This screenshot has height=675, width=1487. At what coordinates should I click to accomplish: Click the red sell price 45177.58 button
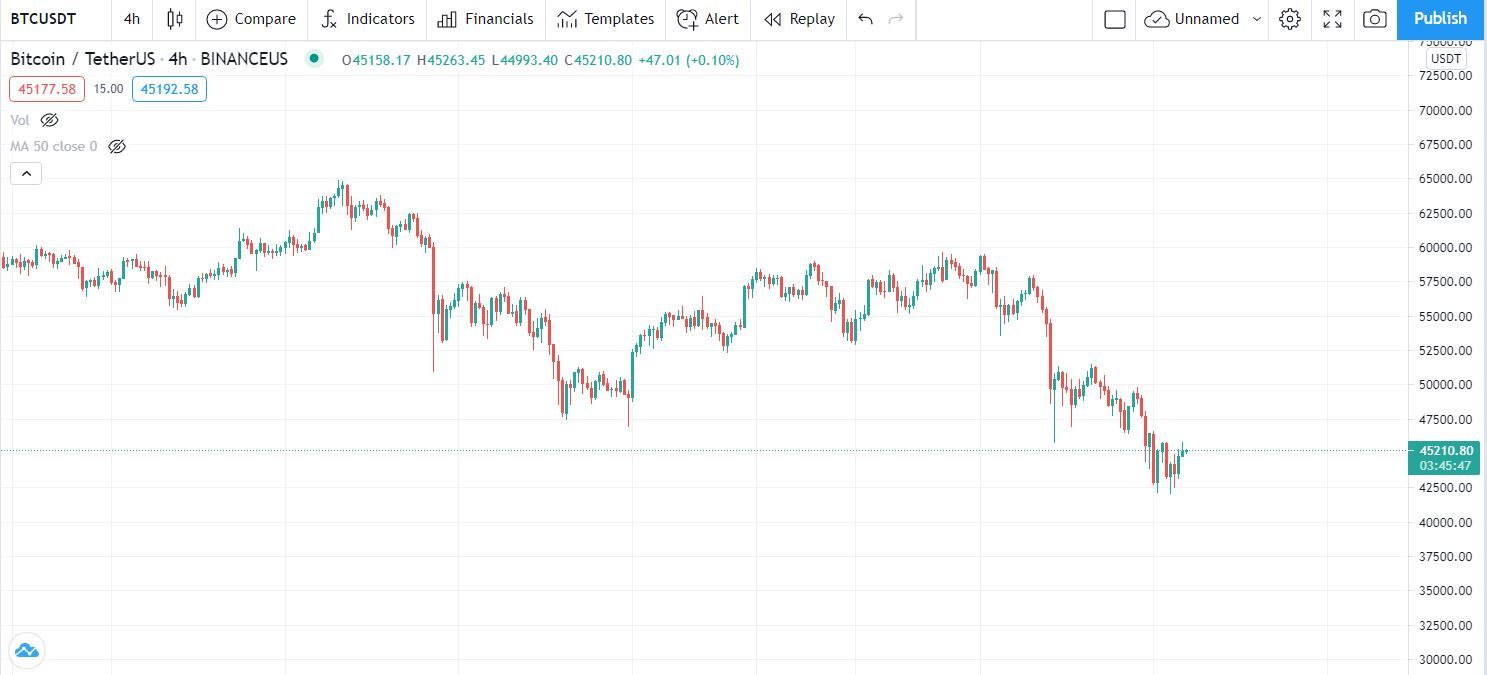[47, 89]
